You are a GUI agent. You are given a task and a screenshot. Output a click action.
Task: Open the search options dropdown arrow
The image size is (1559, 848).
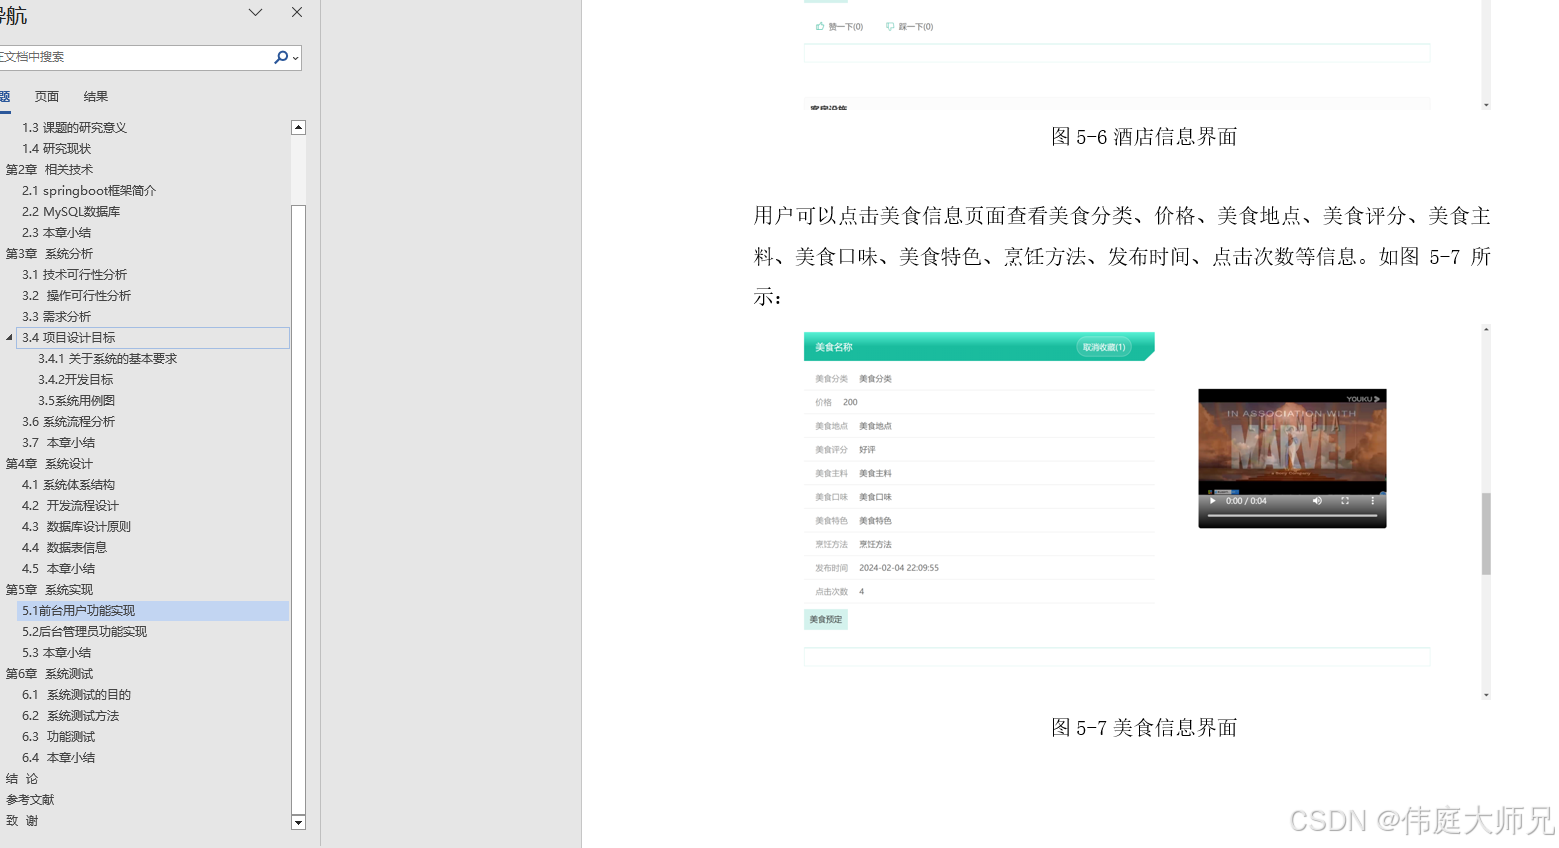(x=295, y=58)
